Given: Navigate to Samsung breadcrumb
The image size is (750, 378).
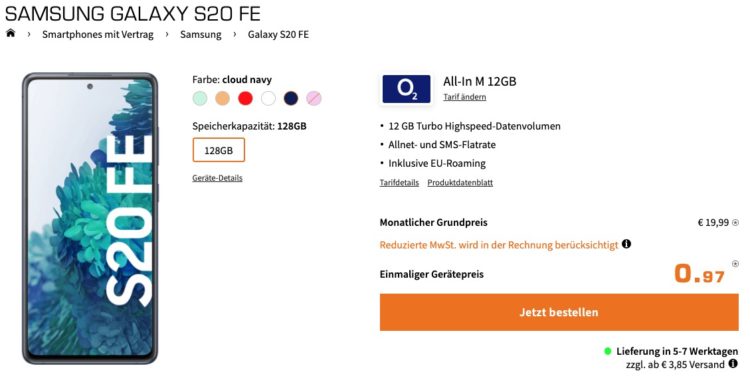Looking at the screenshot, I should [200, 34].
